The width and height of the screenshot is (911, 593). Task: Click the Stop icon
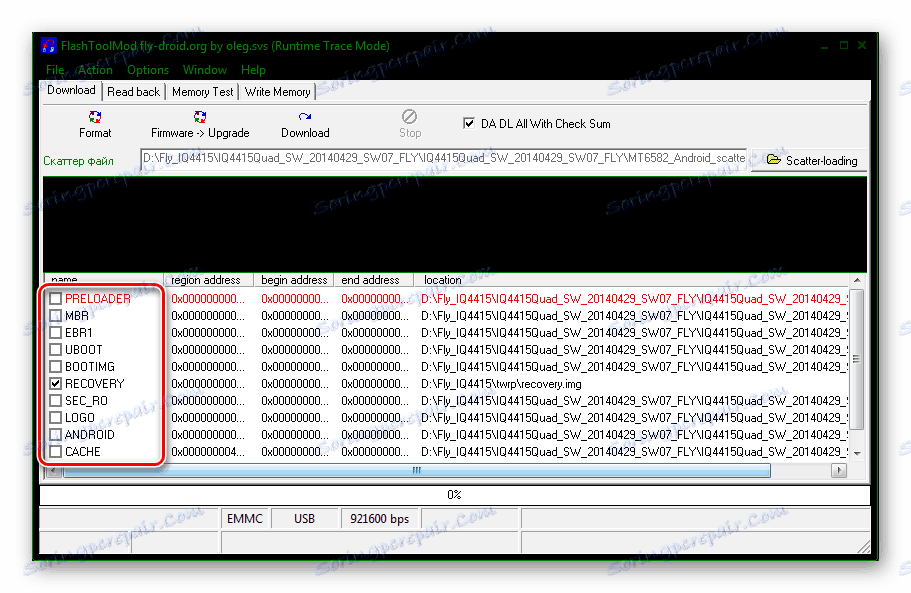click(x=410, y=117)
